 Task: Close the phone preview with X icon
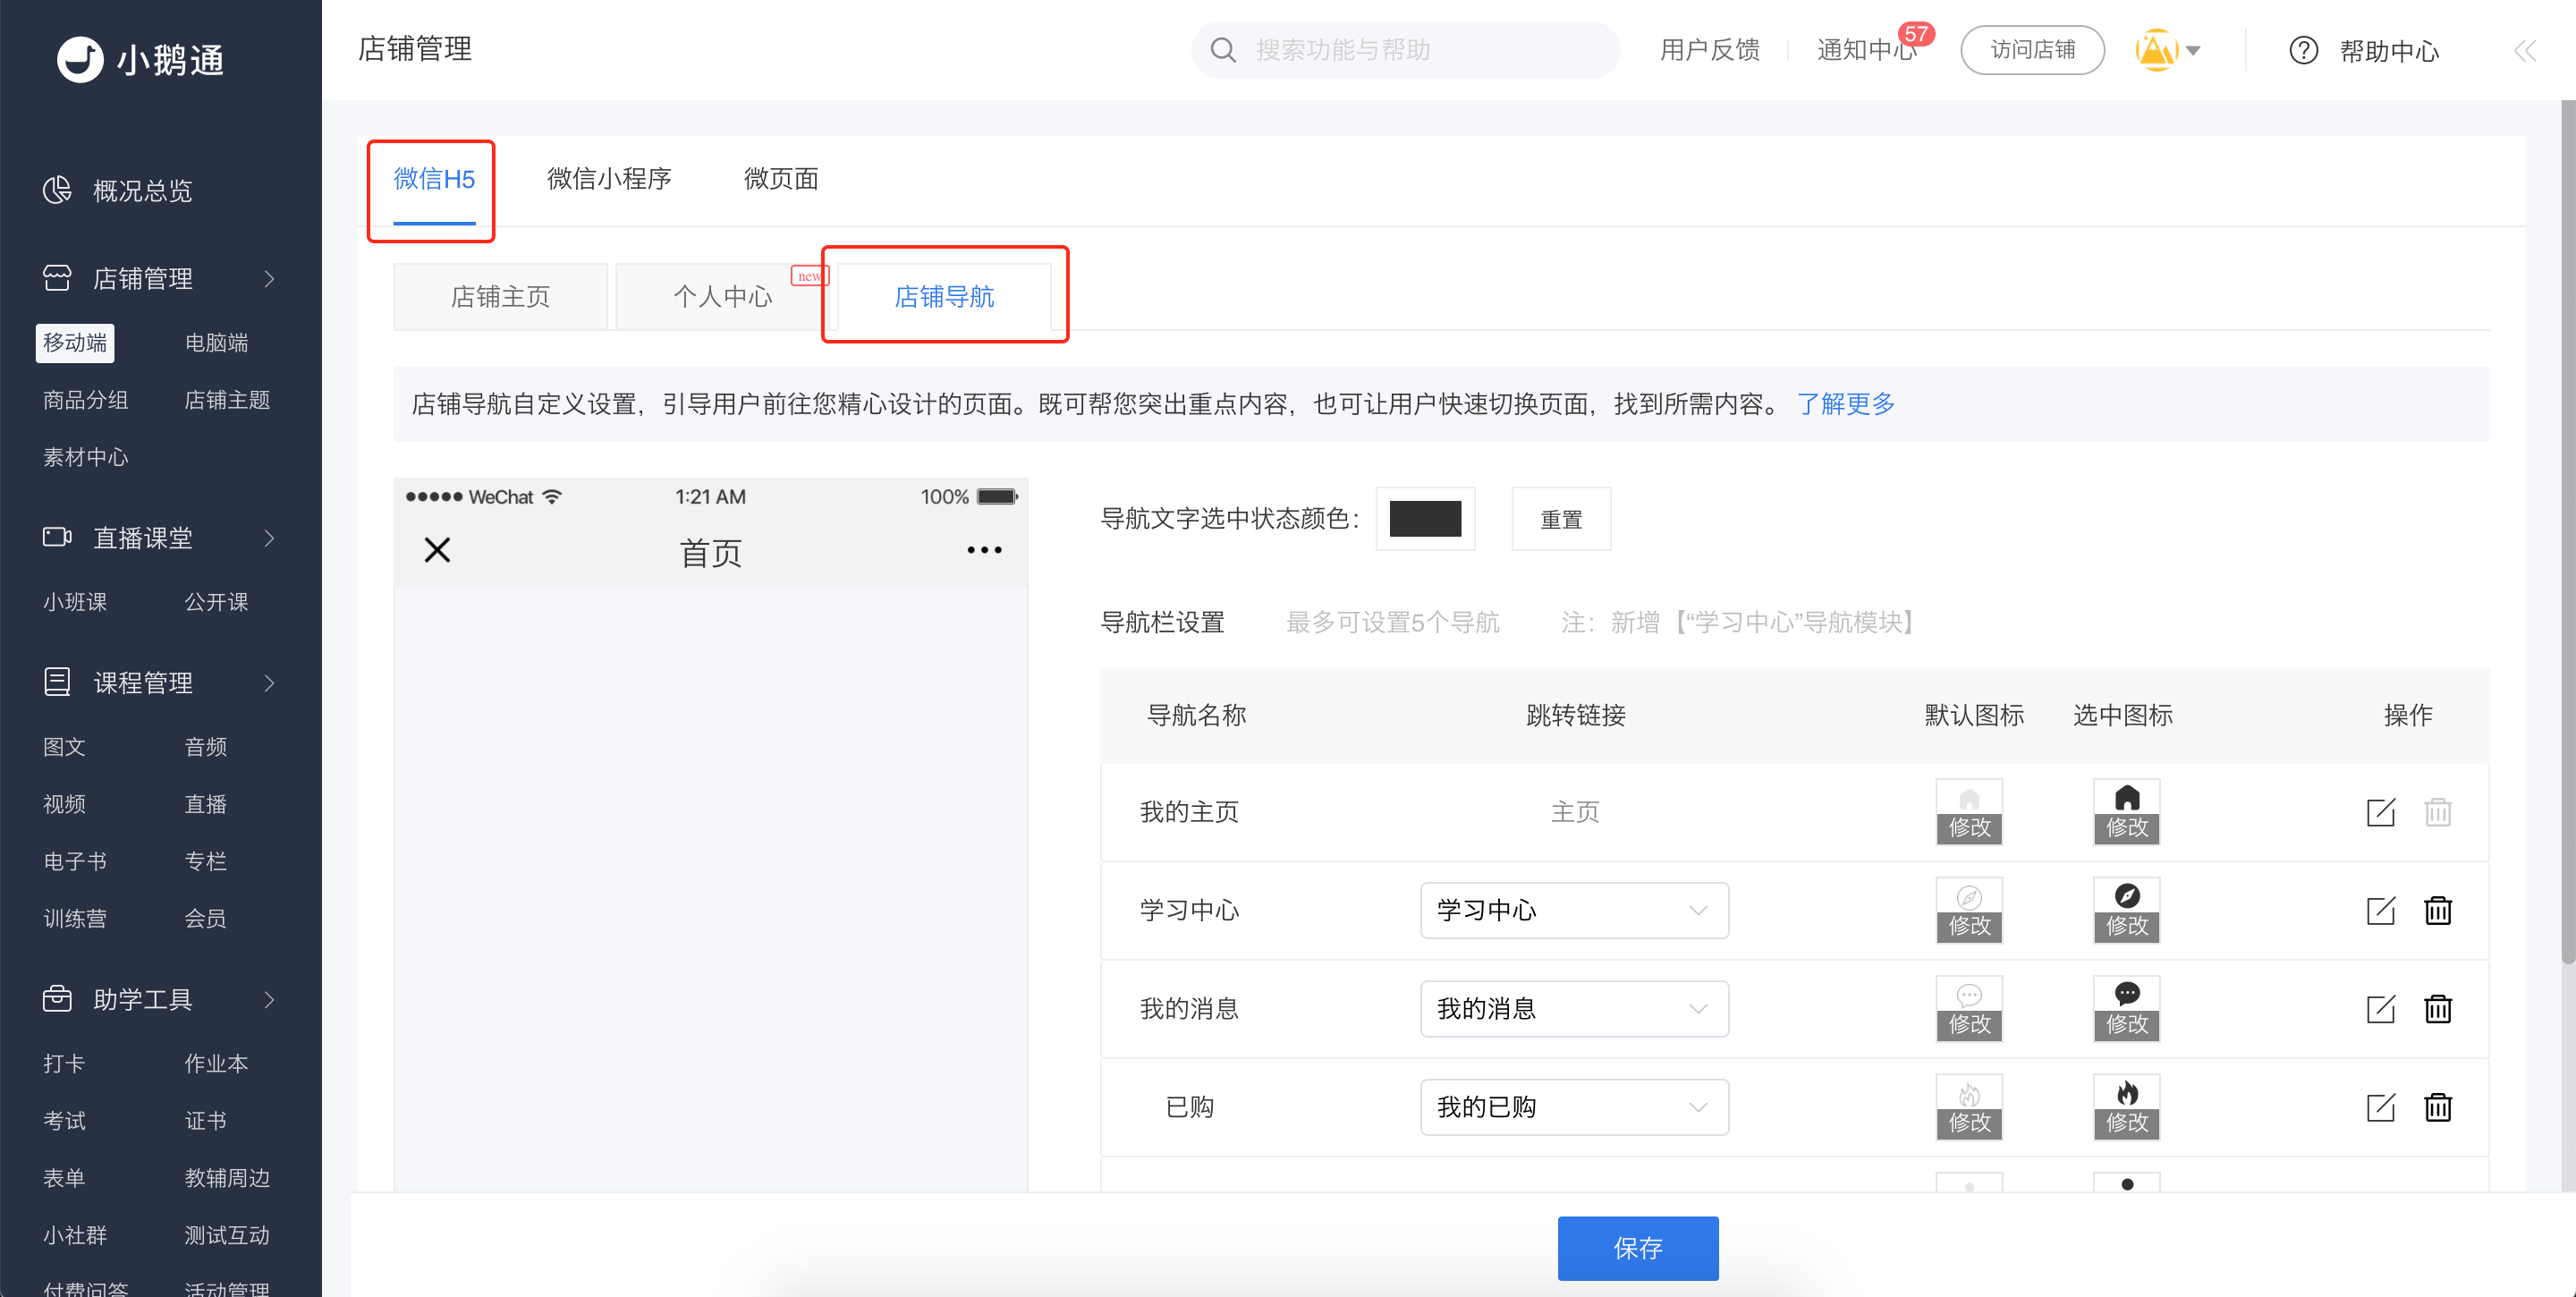click(x=437, y=550)
